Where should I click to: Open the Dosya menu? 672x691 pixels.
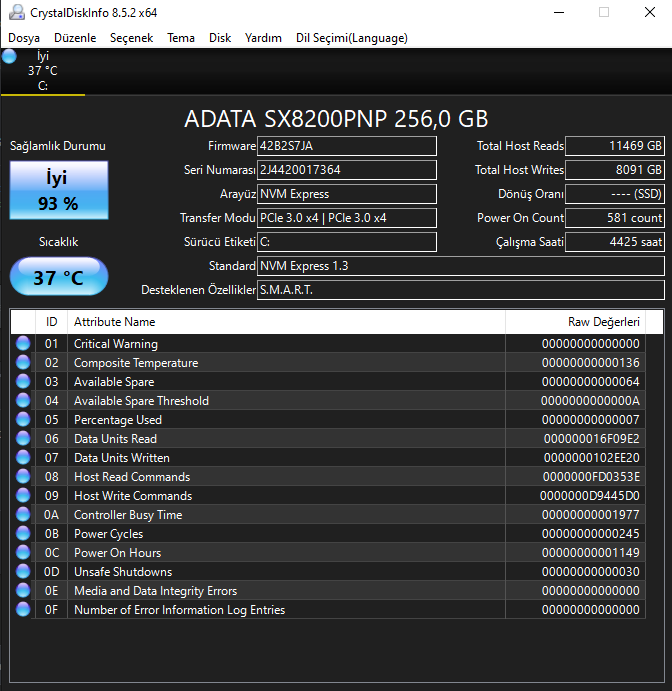coord(24,38)
